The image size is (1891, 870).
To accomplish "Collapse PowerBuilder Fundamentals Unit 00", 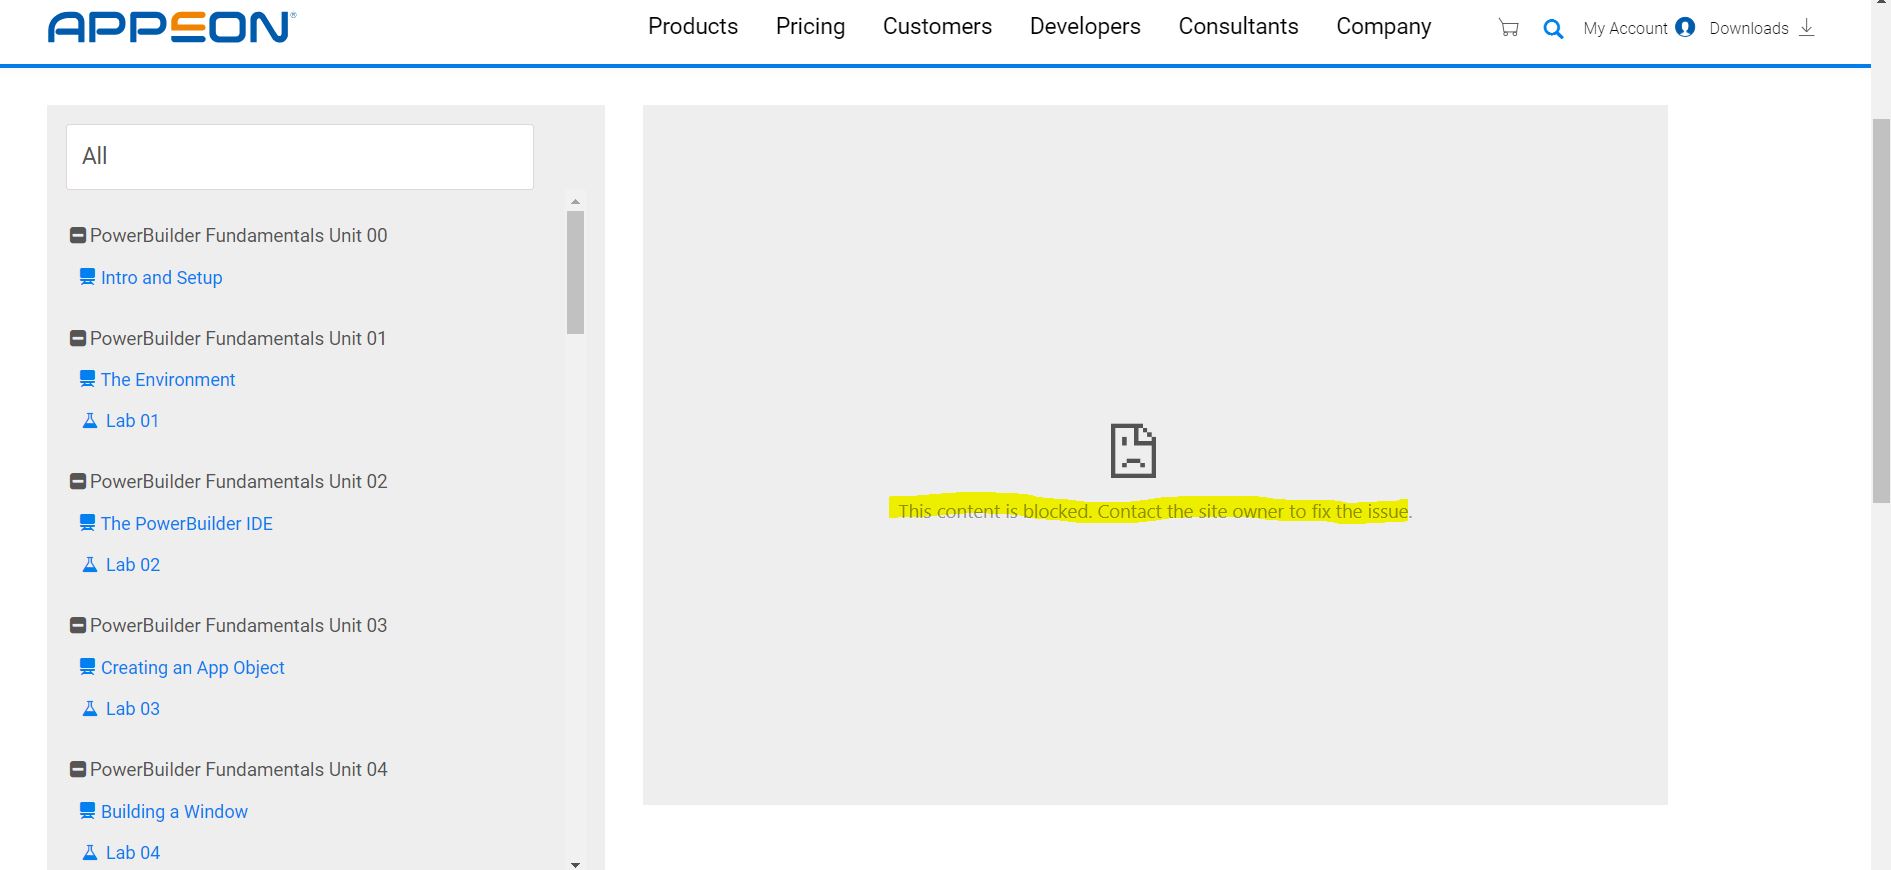I will tap(77, 236).
